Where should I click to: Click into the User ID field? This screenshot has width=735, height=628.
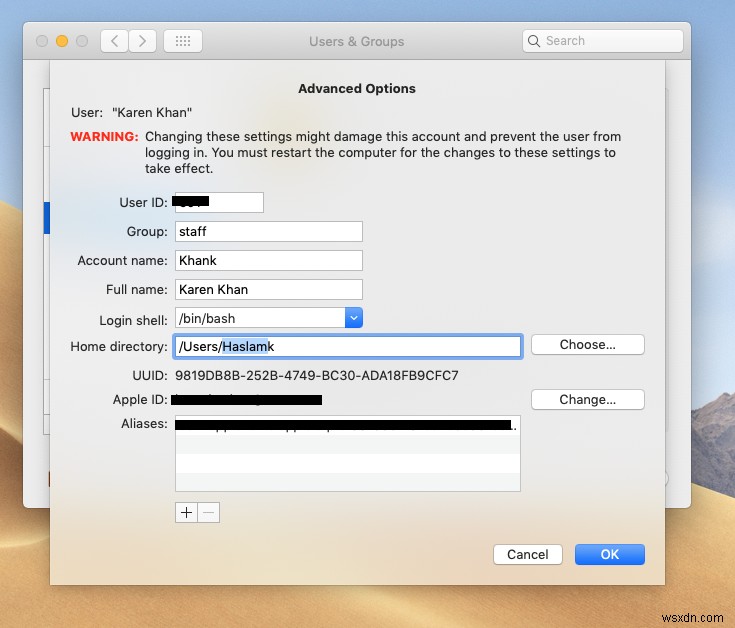[219, 202]
